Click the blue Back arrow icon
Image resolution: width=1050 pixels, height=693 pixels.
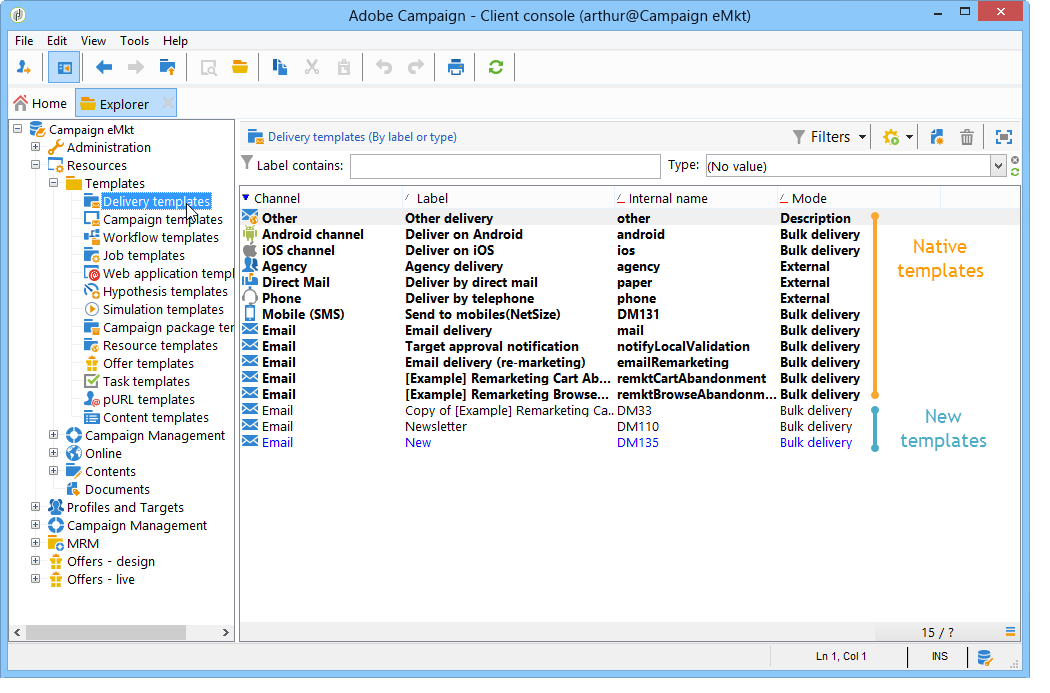click(x=104, y=68)
